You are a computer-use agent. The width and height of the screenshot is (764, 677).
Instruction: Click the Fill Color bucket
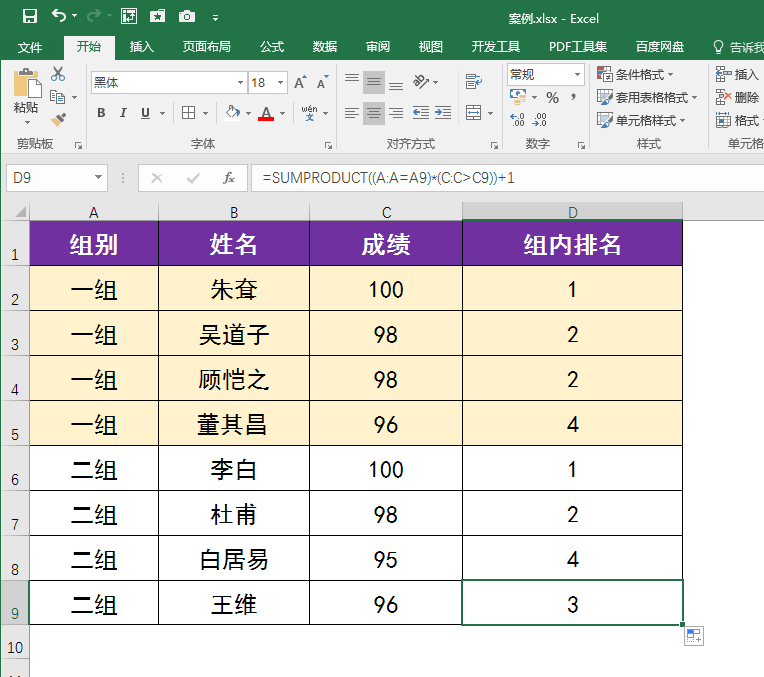pos(232,113)
